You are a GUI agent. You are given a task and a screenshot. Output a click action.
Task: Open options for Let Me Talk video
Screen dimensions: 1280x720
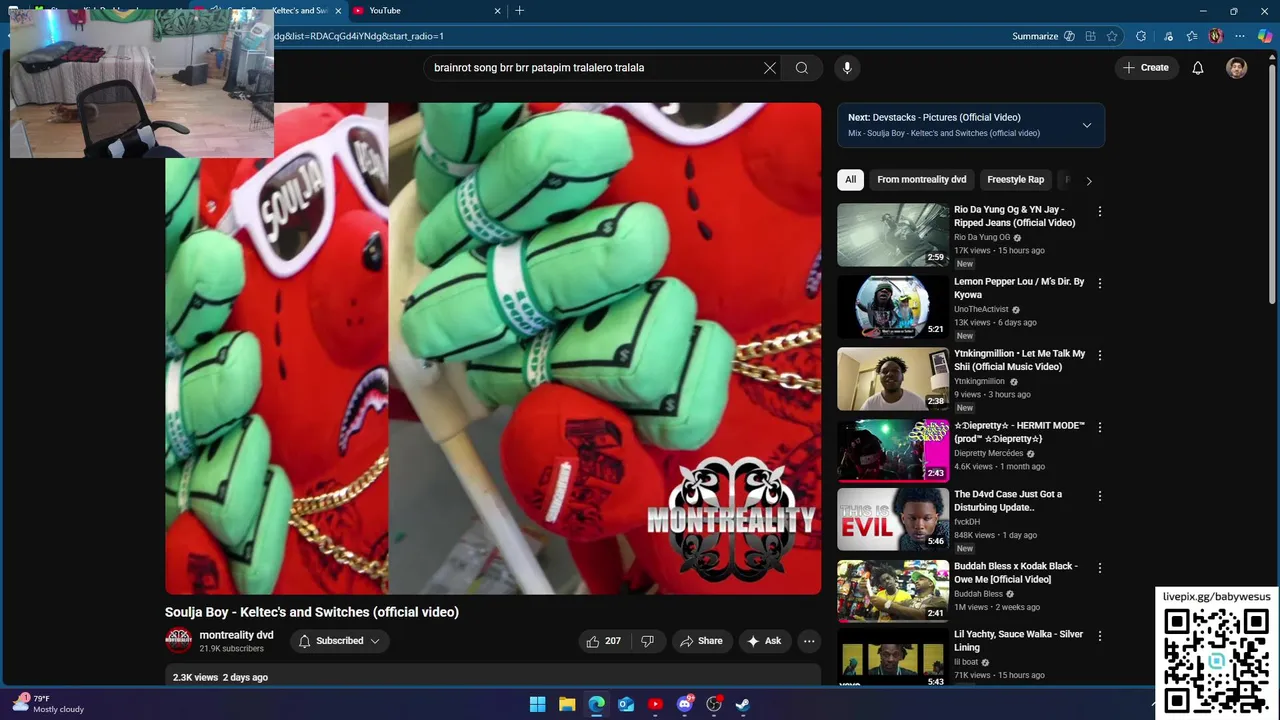[1100, 355]
